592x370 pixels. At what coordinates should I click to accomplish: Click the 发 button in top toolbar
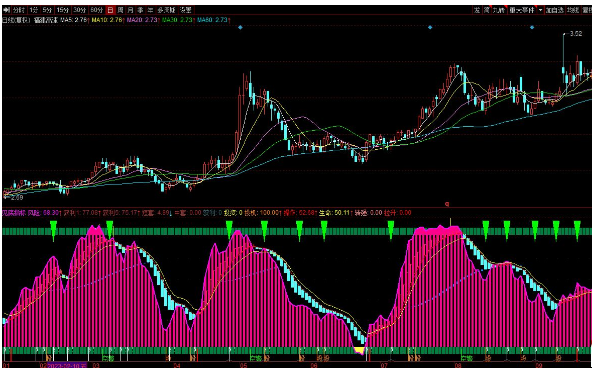point(477,10)
